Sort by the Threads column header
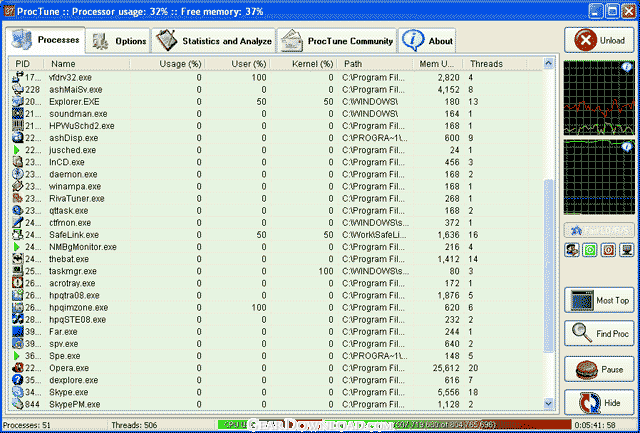This screenshot has width=640, height=433. [495, 64]
